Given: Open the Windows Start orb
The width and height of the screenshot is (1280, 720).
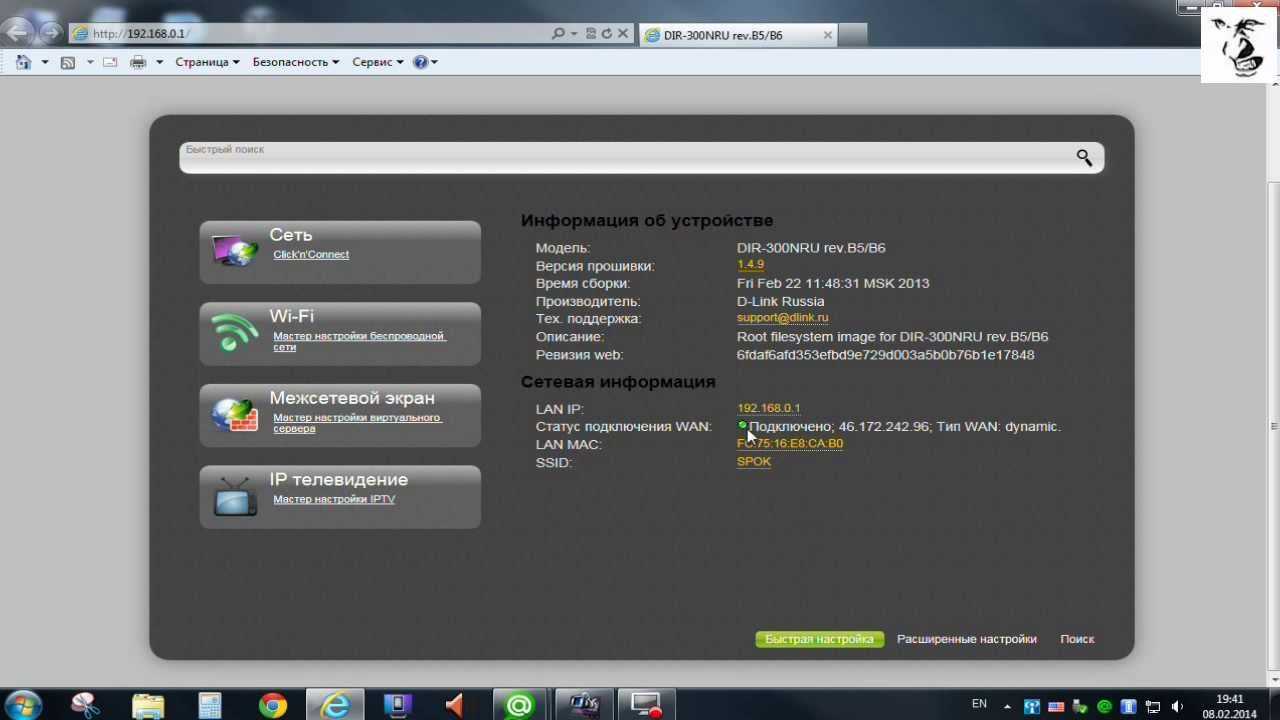Looking at the screenshot, I should click(x=22, y=705).
